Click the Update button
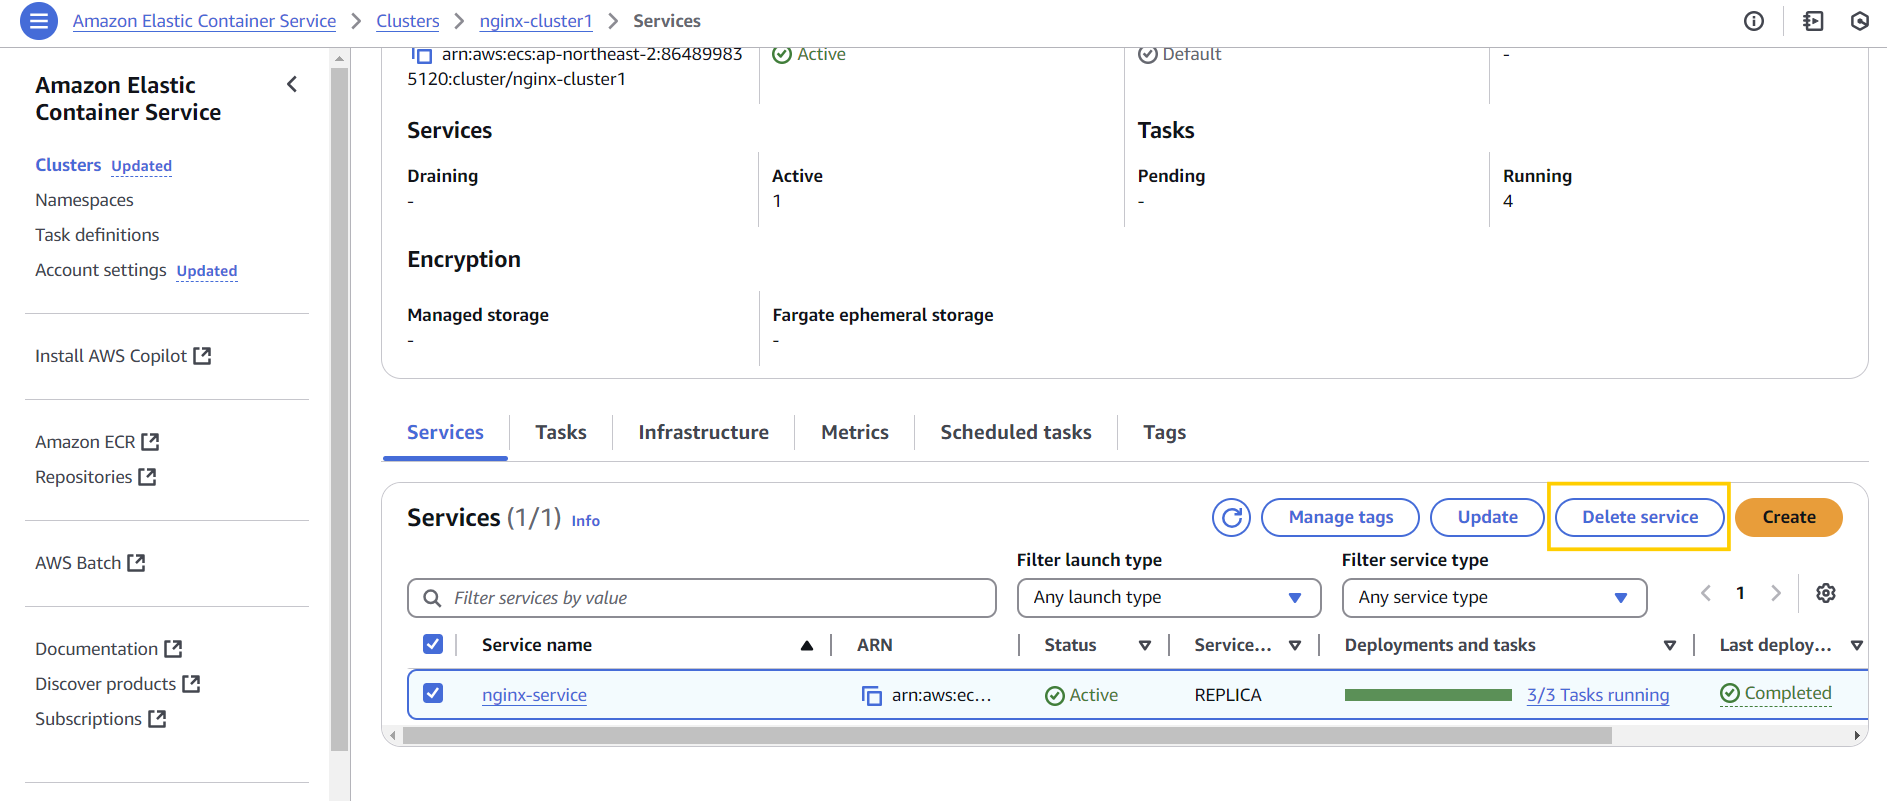This screenshot has height=801, width=1887. click(1488, 517)
